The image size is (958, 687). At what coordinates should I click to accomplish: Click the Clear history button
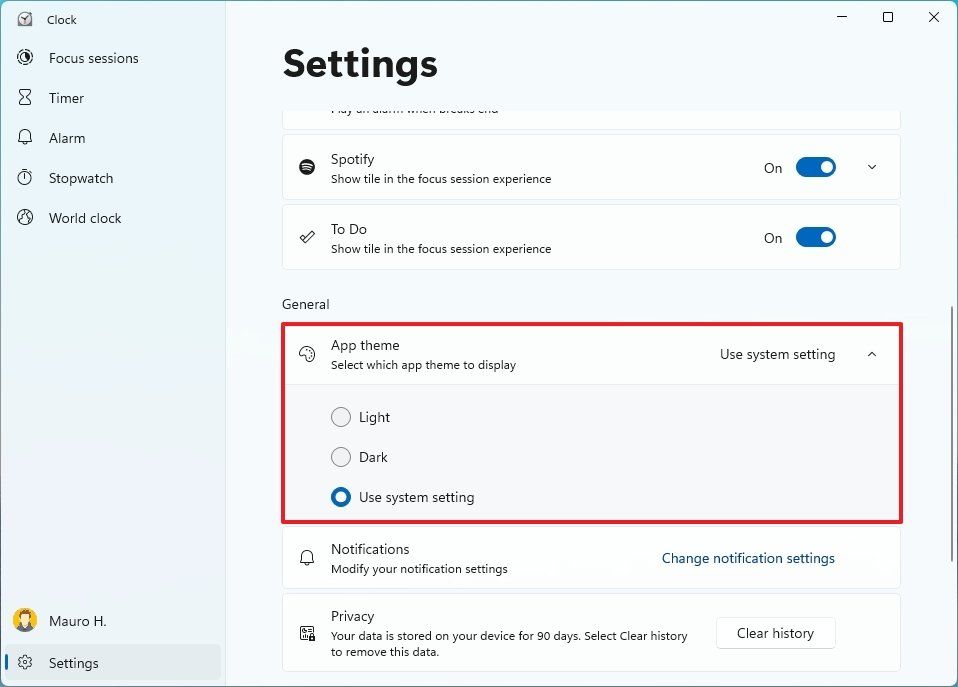click(x=775, y=633)
